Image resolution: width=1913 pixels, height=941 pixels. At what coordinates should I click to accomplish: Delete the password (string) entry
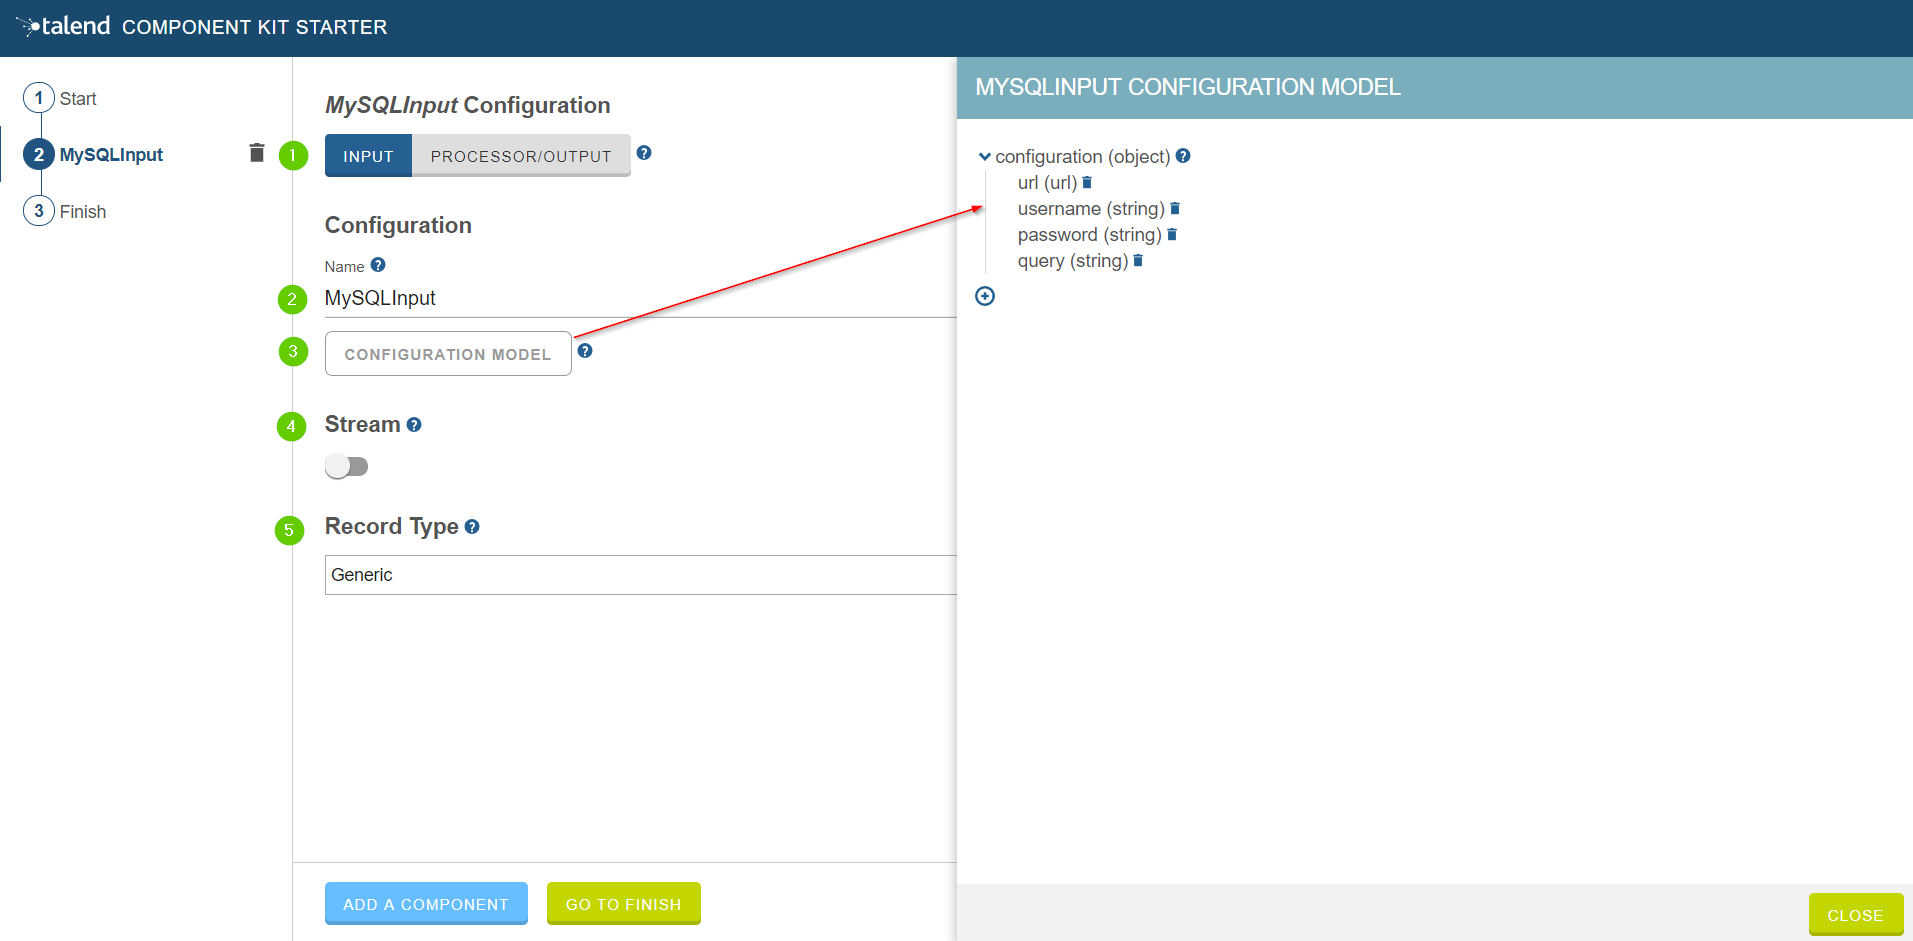[x=1172, y=235]
